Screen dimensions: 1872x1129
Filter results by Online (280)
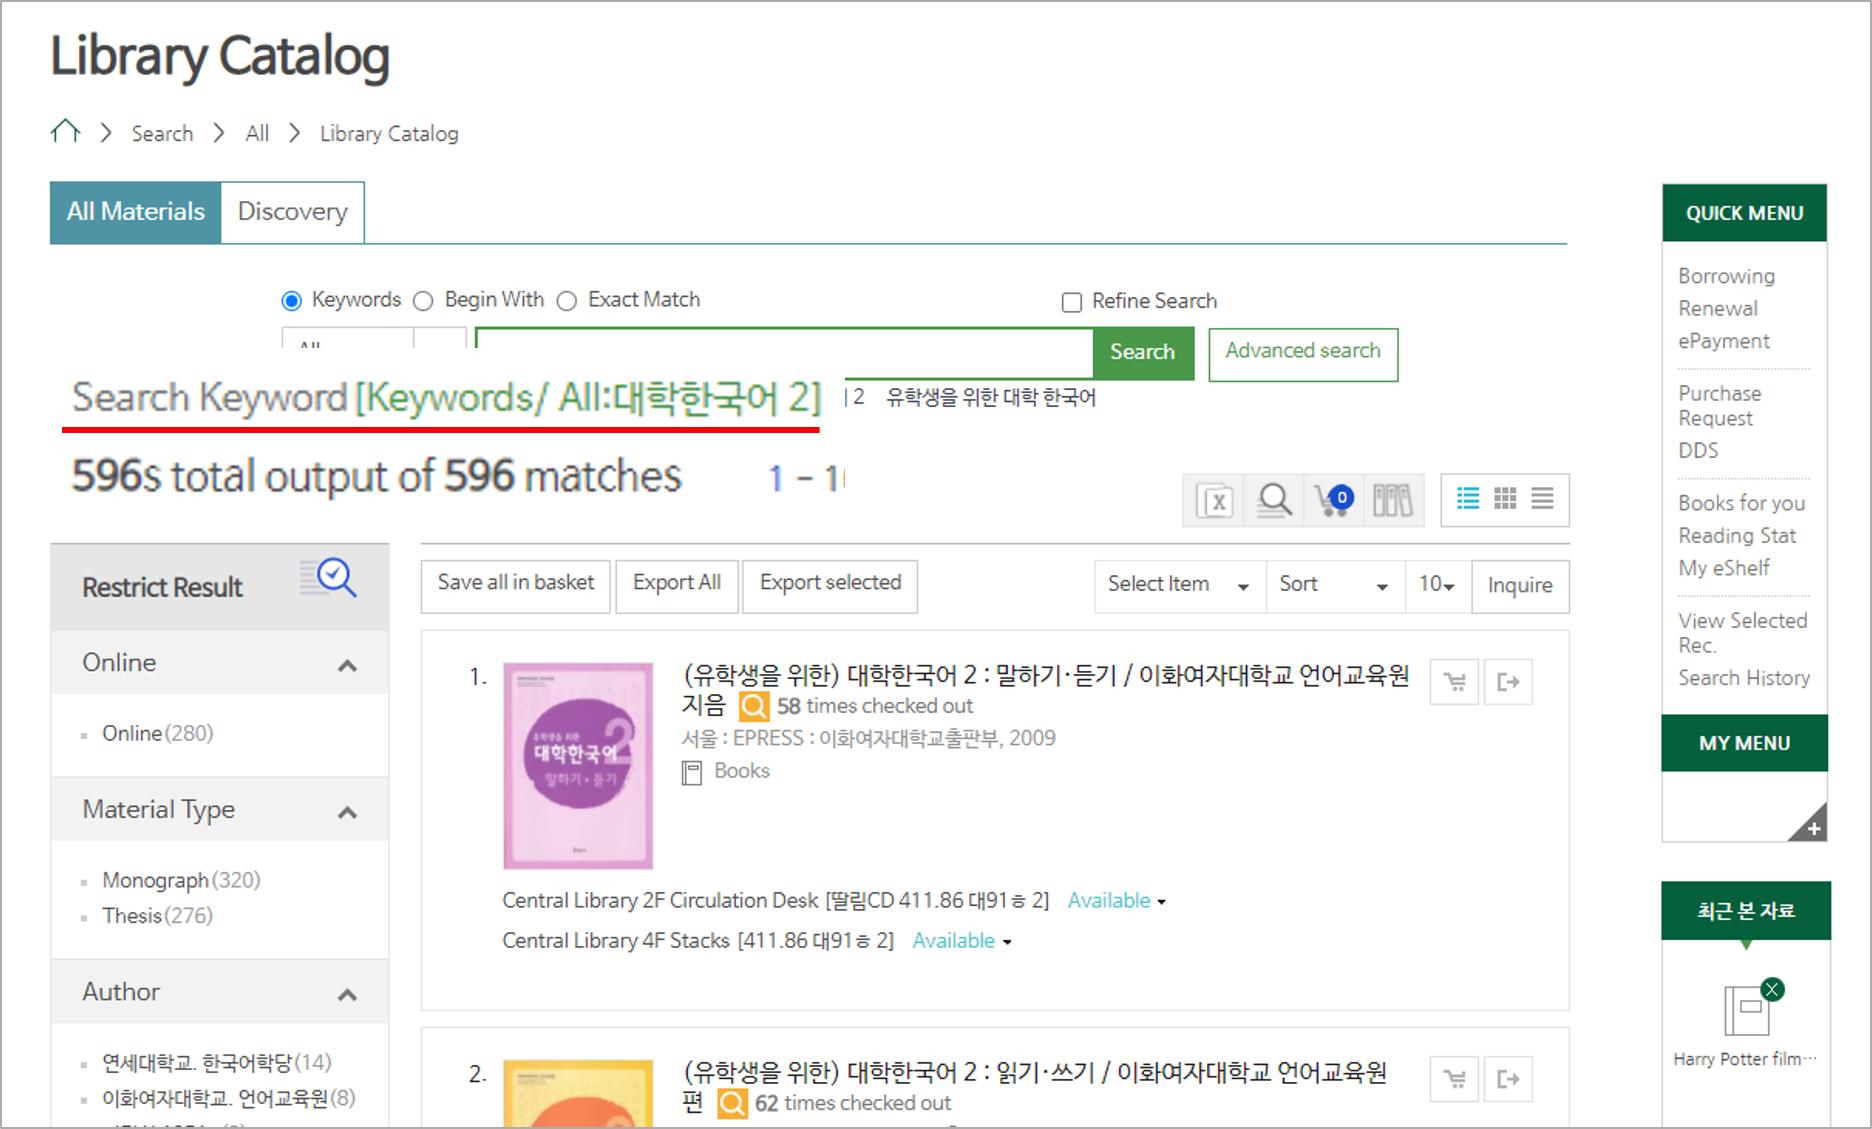[x=157, y=734]
